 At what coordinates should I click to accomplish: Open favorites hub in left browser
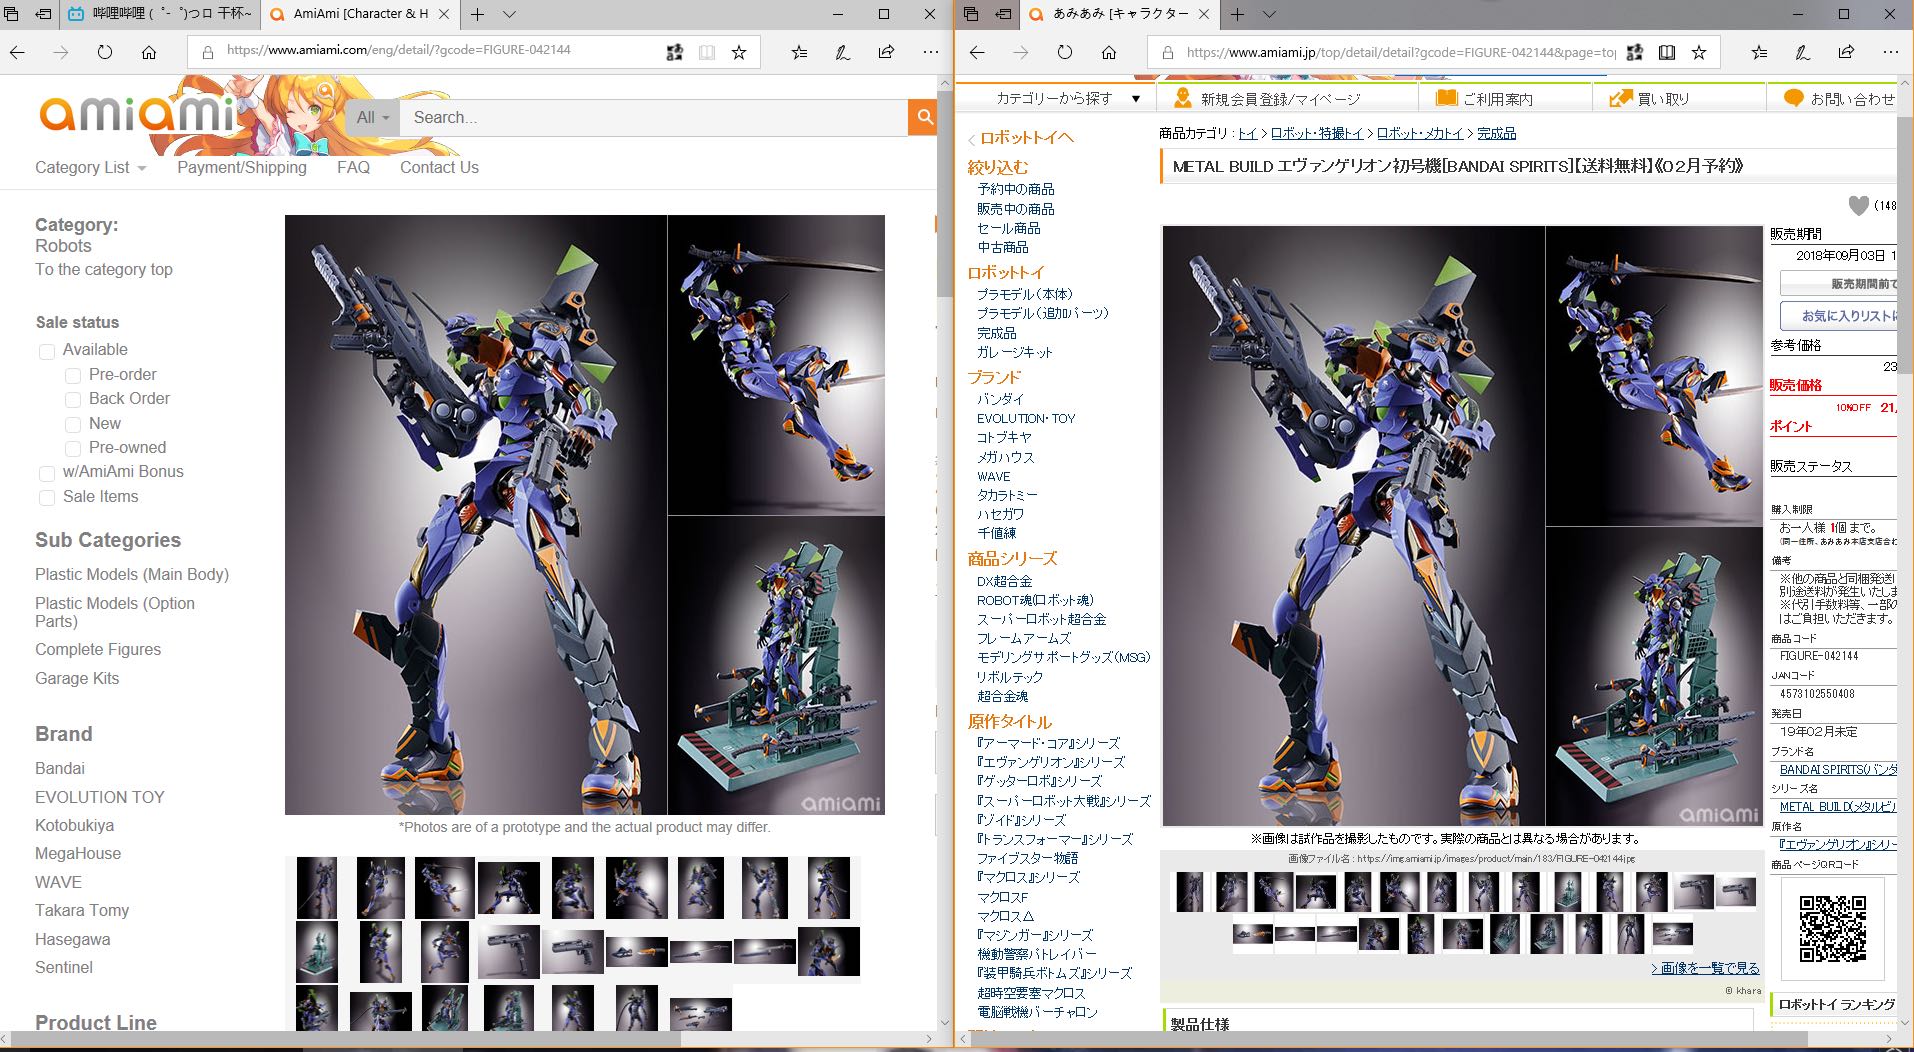click(x=799, y=52)
